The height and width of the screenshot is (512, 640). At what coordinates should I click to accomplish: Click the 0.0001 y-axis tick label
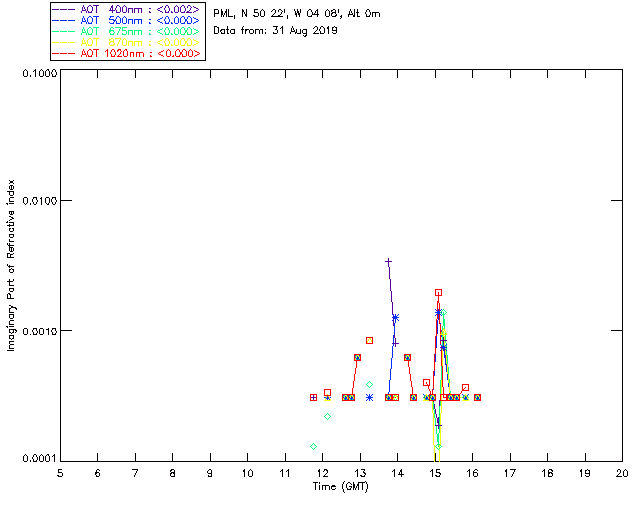[x=40, y=459]
